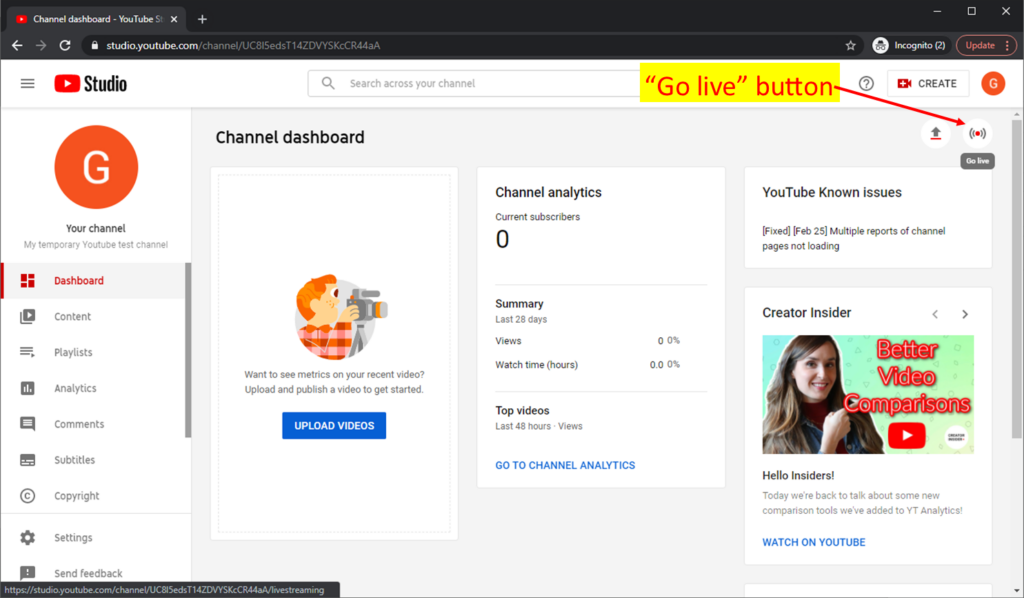The image size is (1024, 598).
Task: Click the Dashboard grid icon
Action: coord(27,281)
